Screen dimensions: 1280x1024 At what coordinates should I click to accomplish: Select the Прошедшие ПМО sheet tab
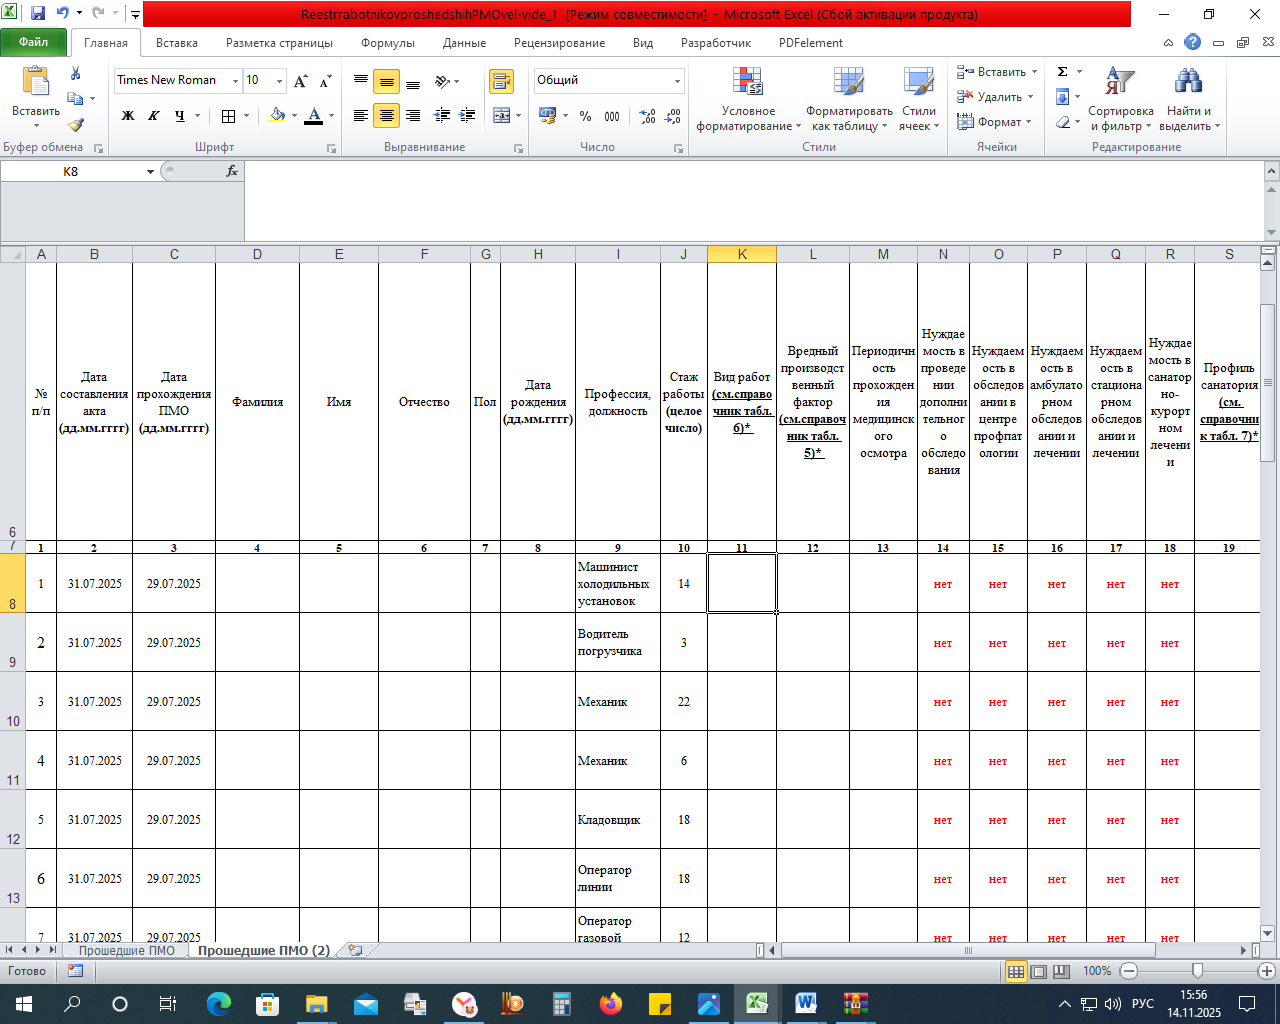point(126,950)
